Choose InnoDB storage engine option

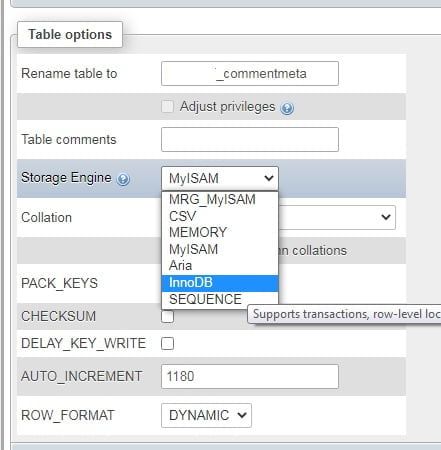(x=220, y=283)
